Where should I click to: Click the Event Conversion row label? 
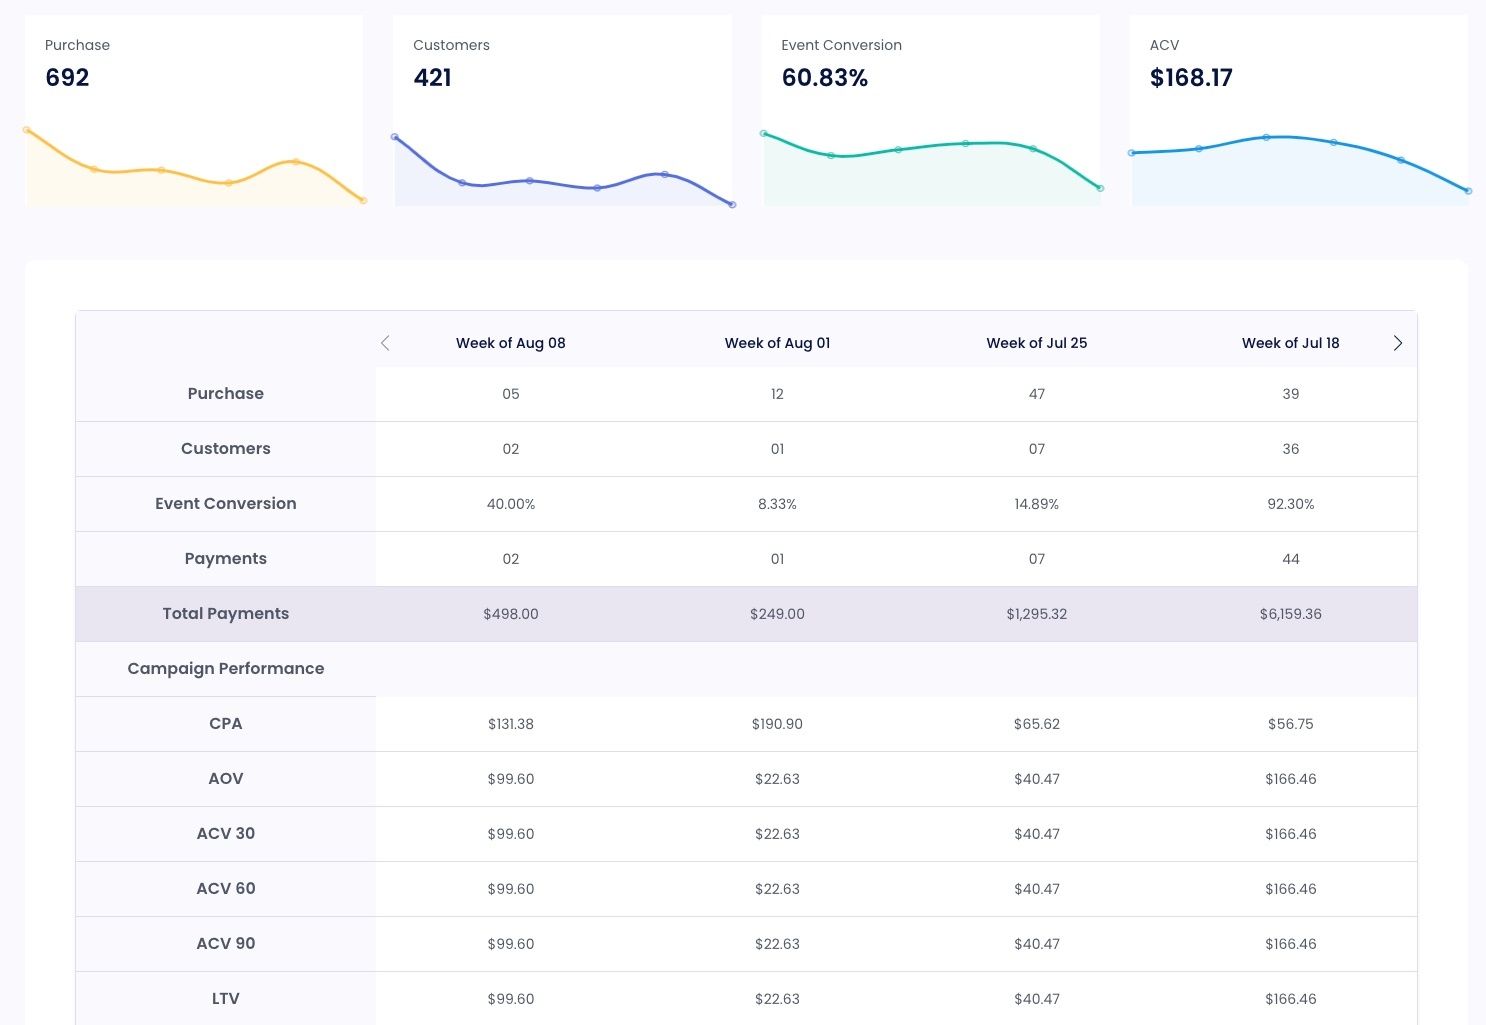(x=226, y=504)
